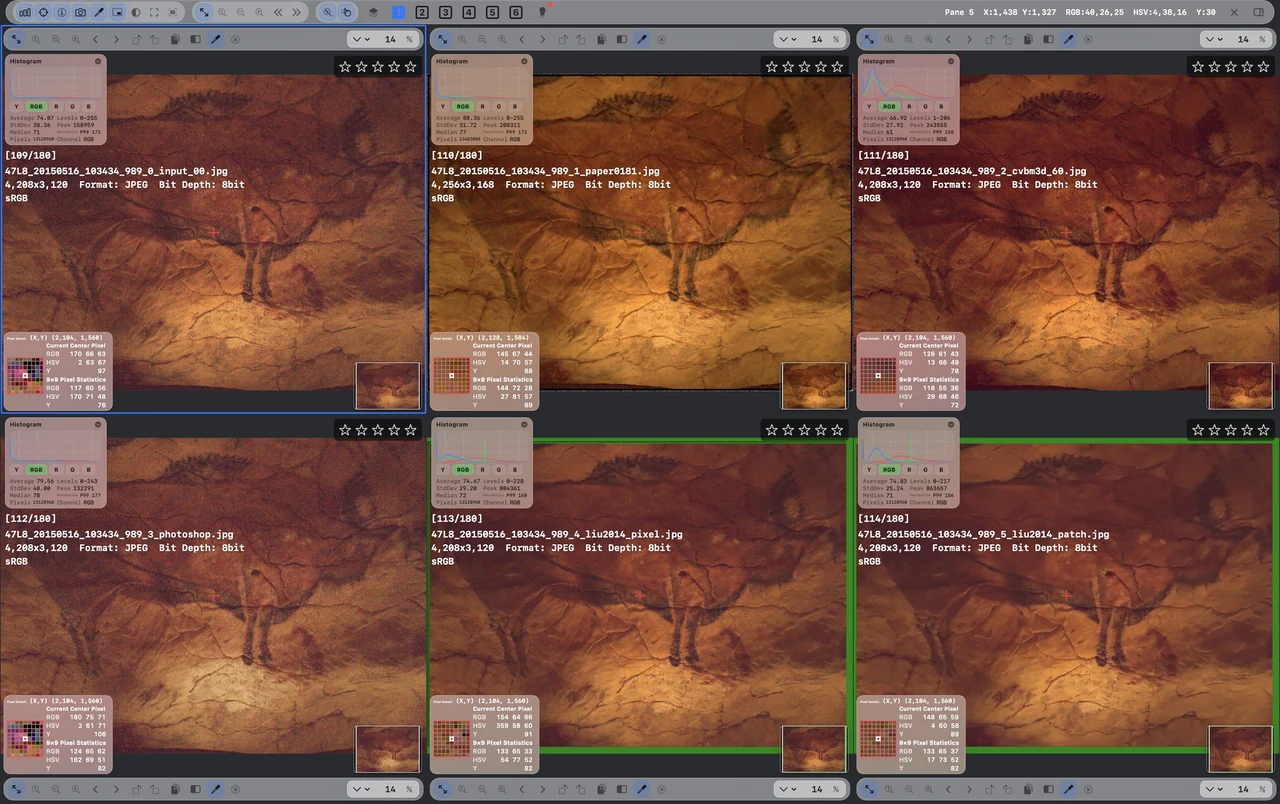Click the layers stack icon in top toolbar
The image size is (1280, 804).
373,12
